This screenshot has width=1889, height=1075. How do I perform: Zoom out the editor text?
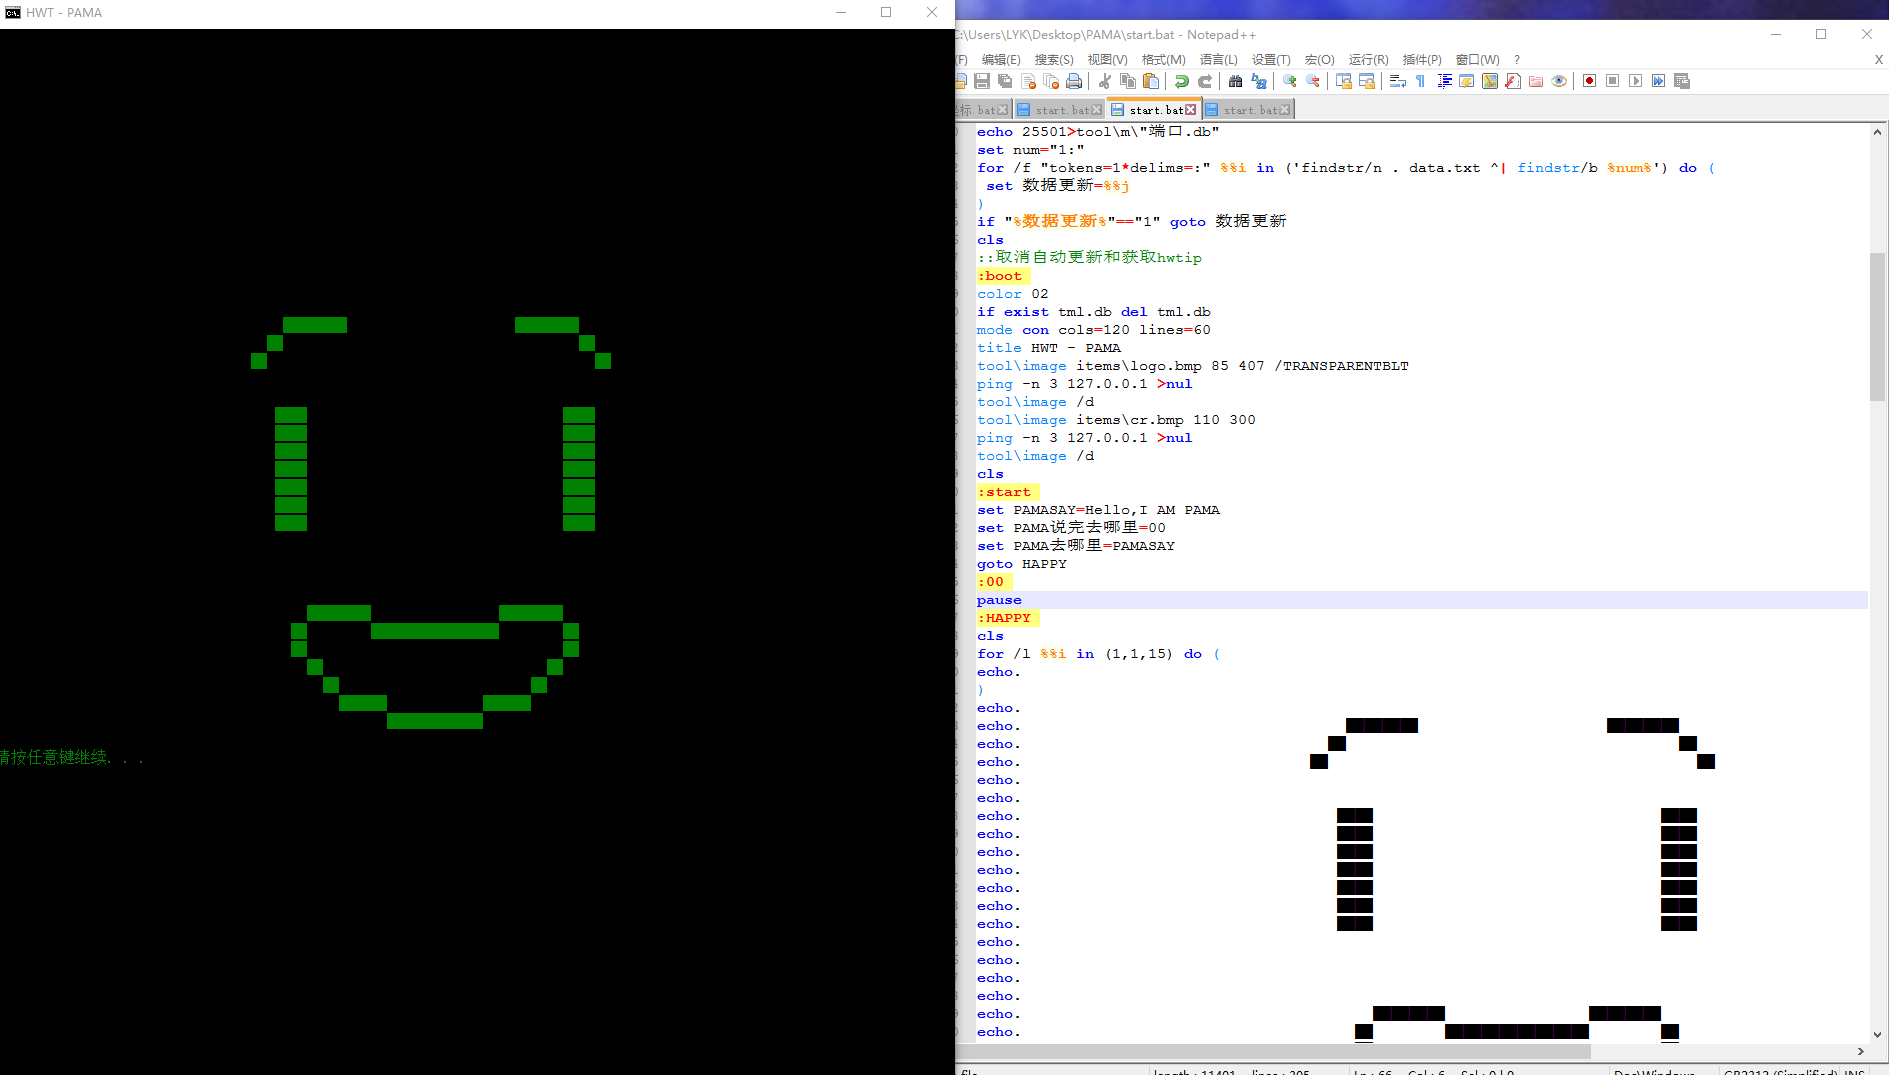click(x=1313, y=81)
